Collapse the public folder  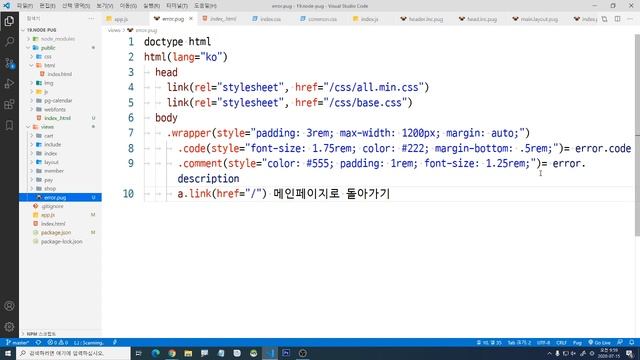(29, 48)
